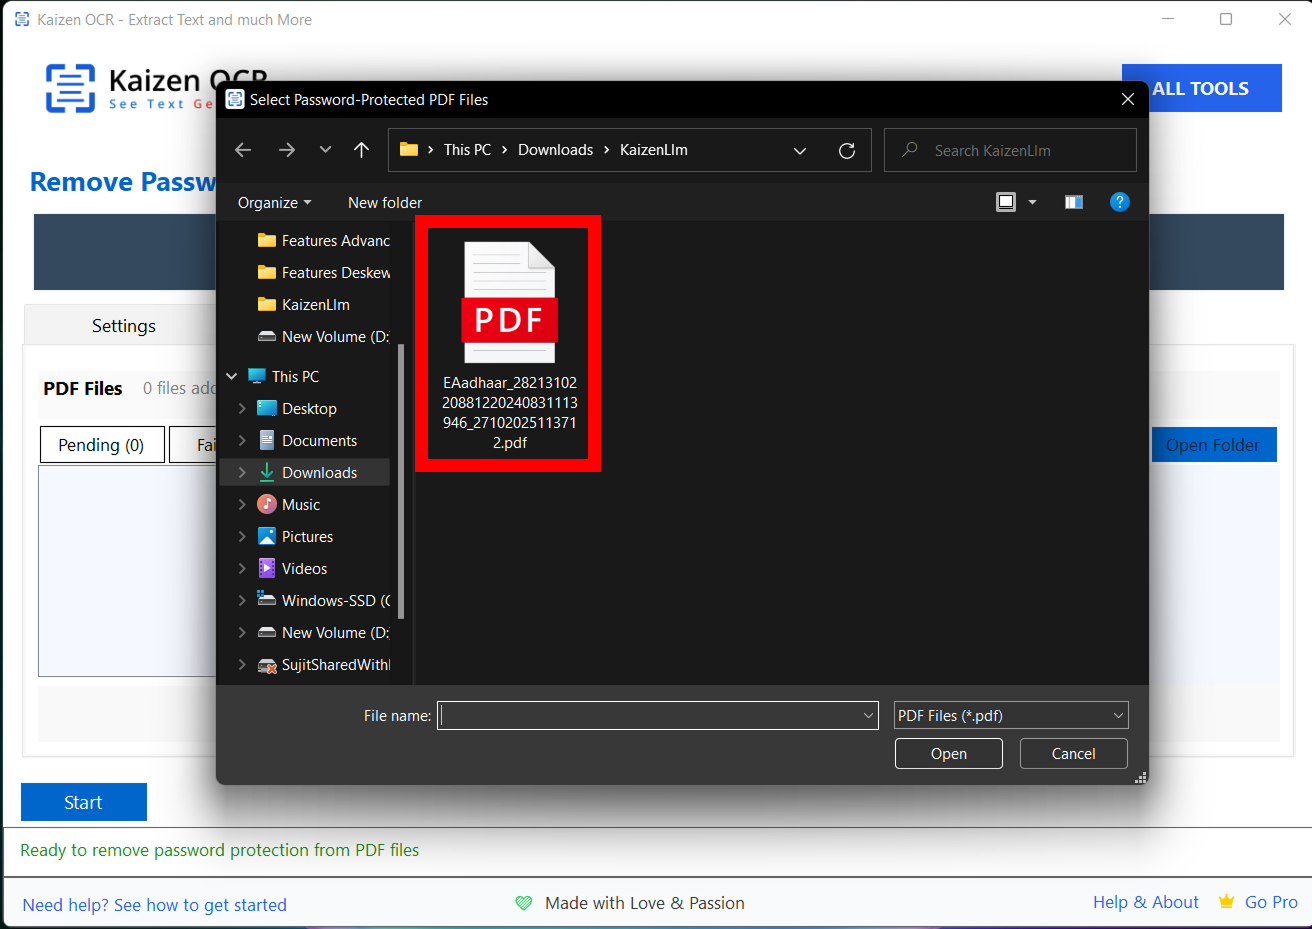
Task: Cancel the file selection dialog
Action: point(1073,753)
